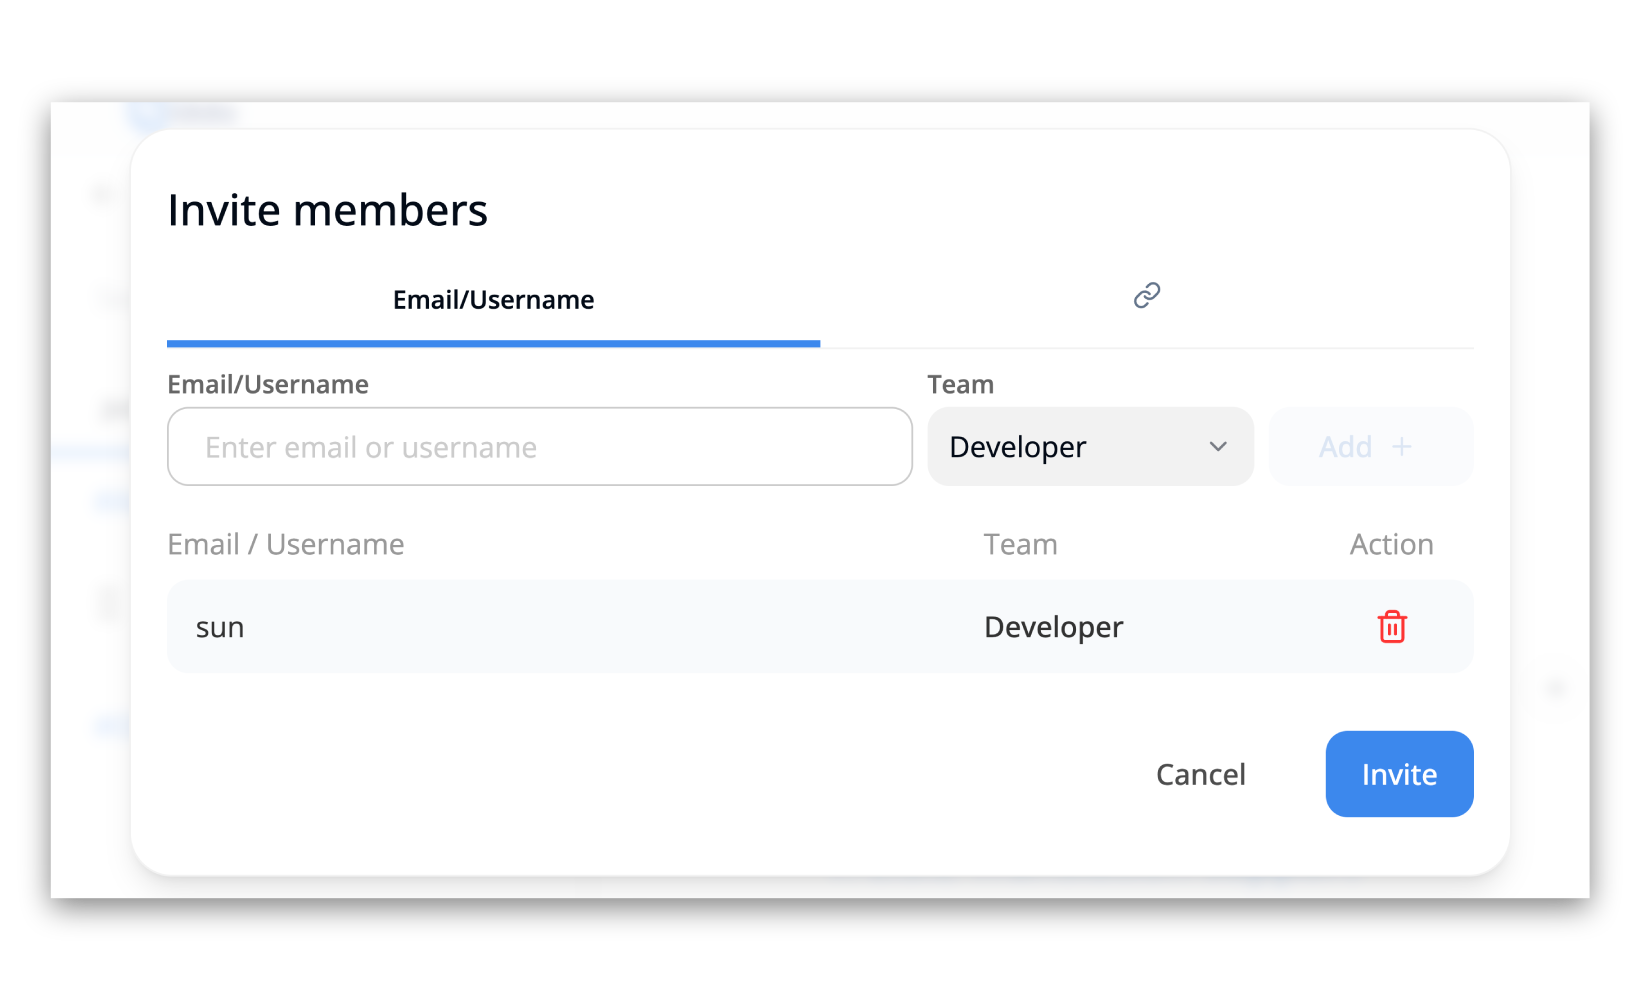The image size is (1640, 1000).
Task: Delete the sun invitee with trash icon
Action: 1392,627
